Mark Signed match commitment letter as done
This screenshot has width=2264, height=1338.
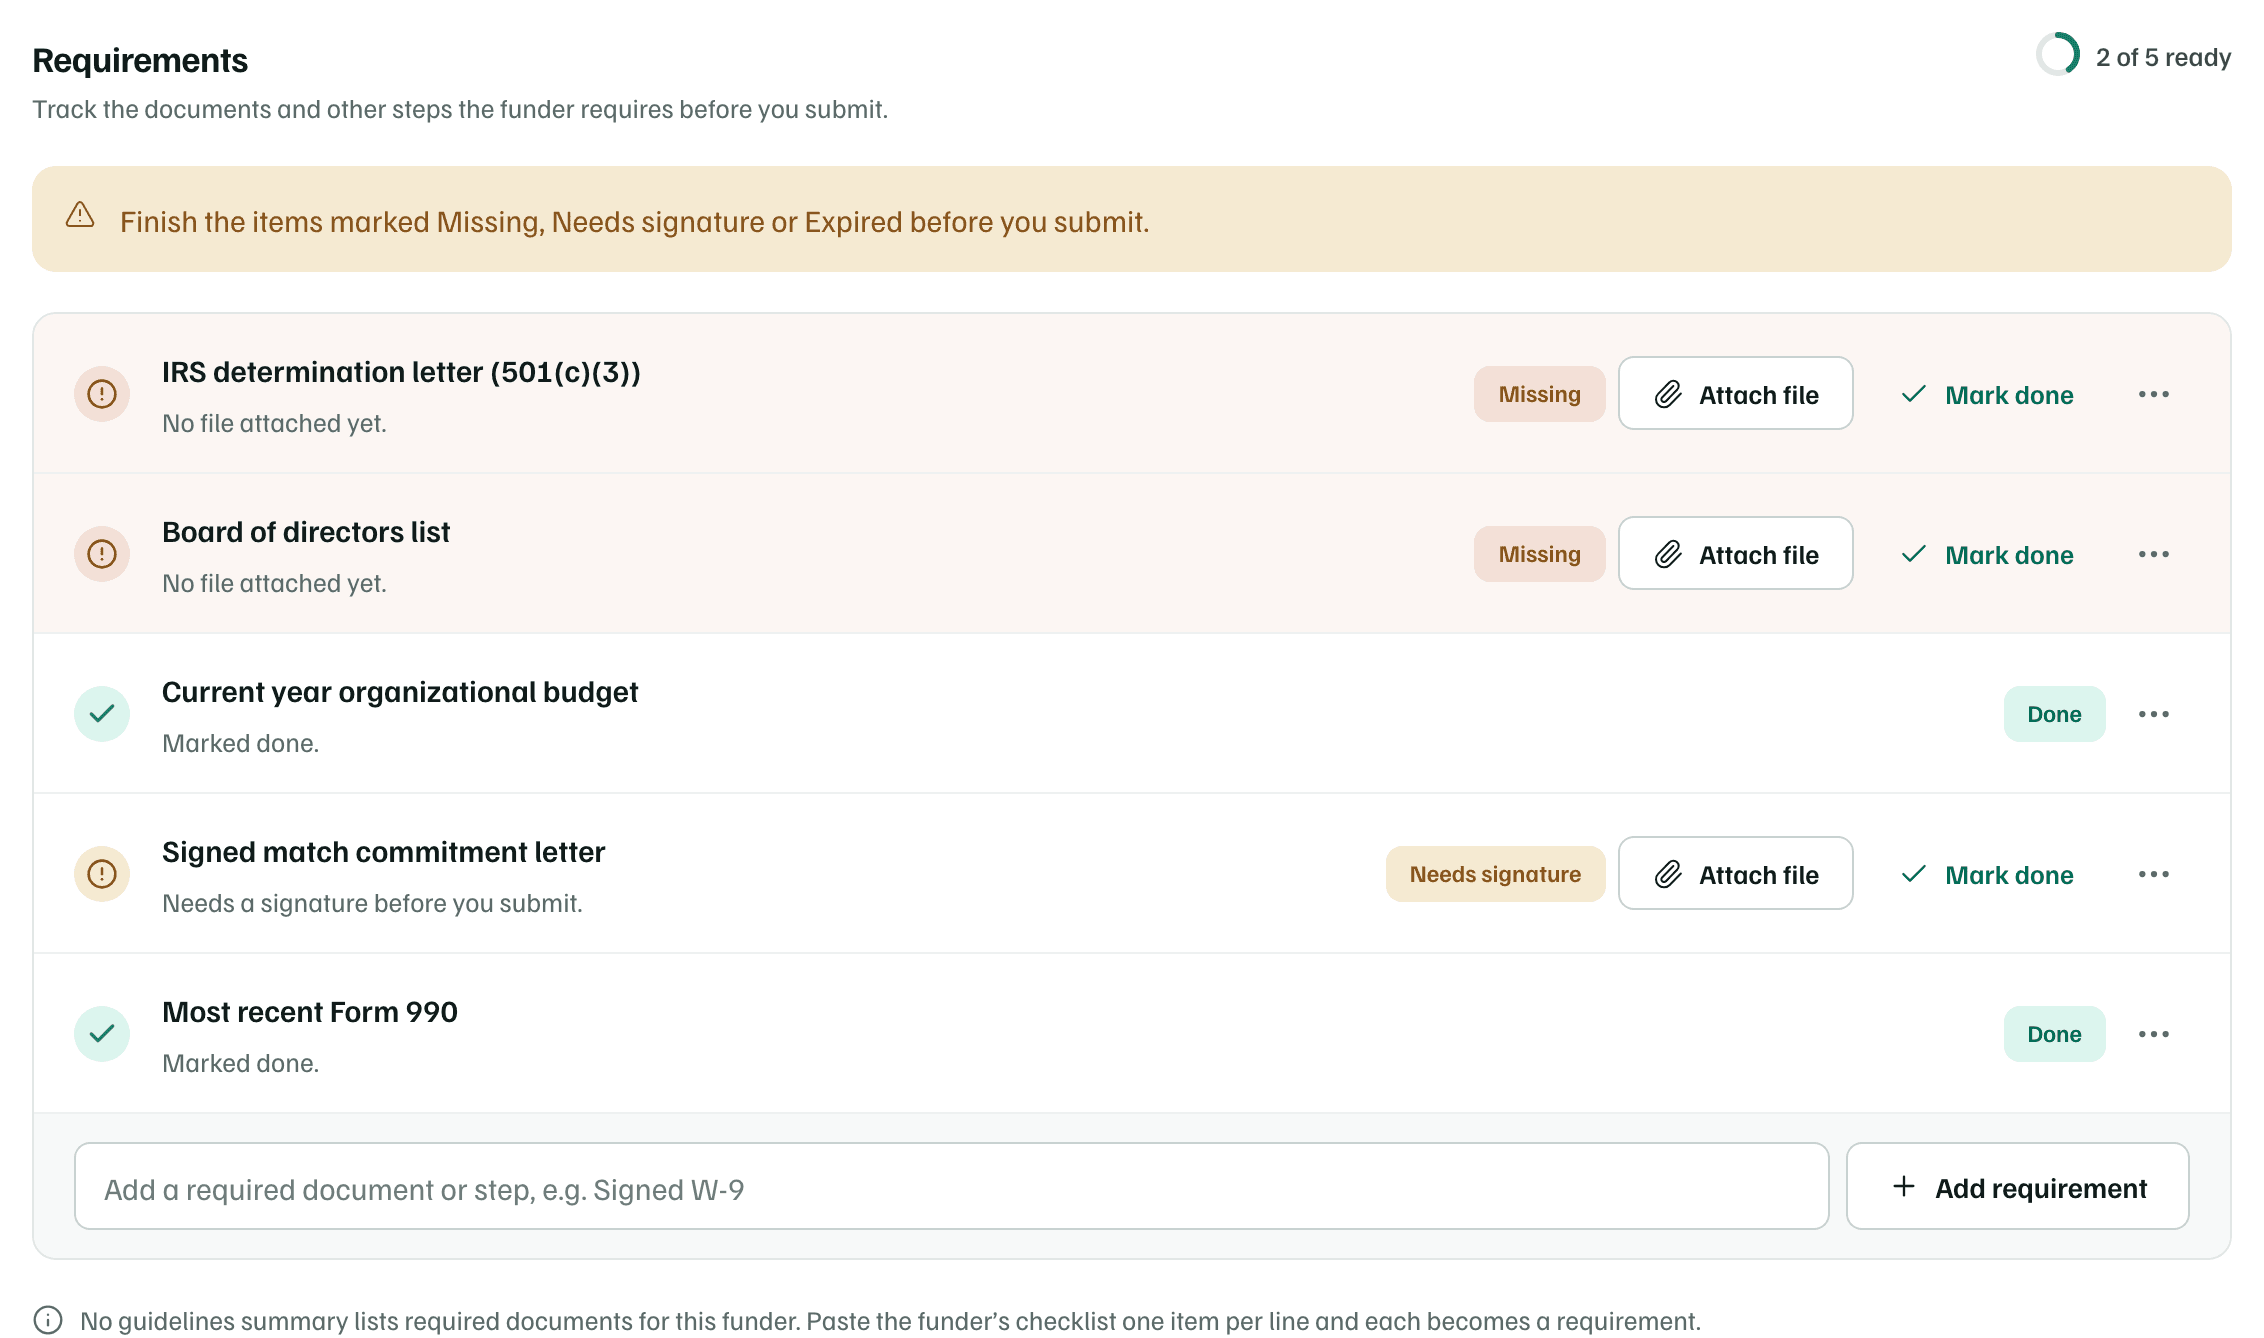pos(1987,875)
